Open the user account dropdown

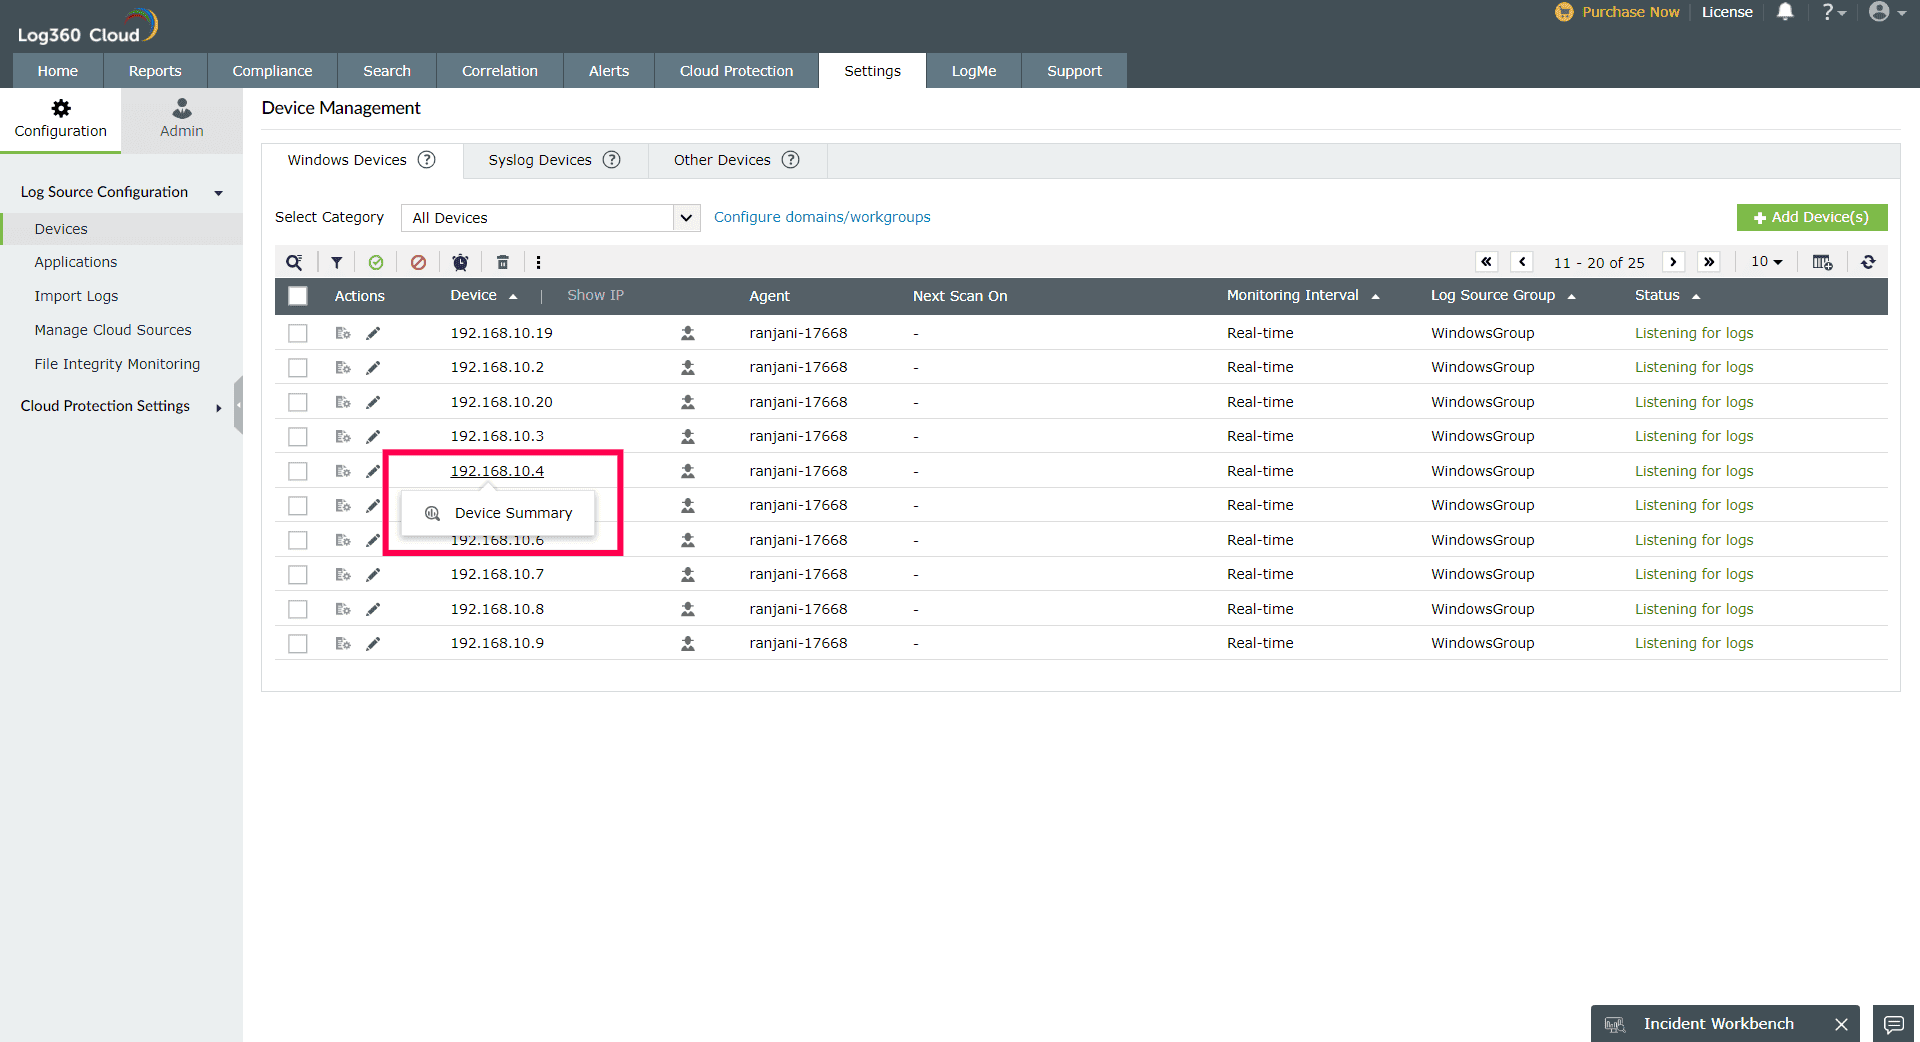click(1887, 12)
